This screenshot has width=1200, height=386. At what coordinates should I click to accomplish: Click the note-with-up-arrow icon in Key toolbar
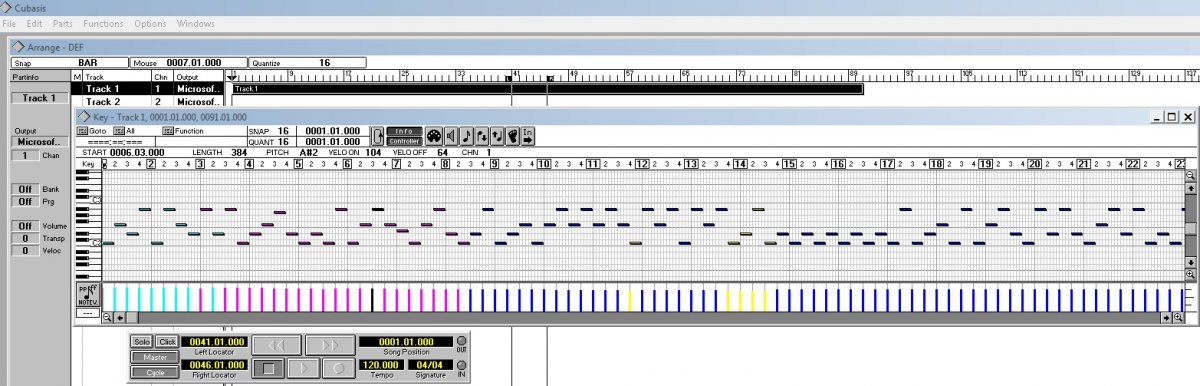point(497,135)
